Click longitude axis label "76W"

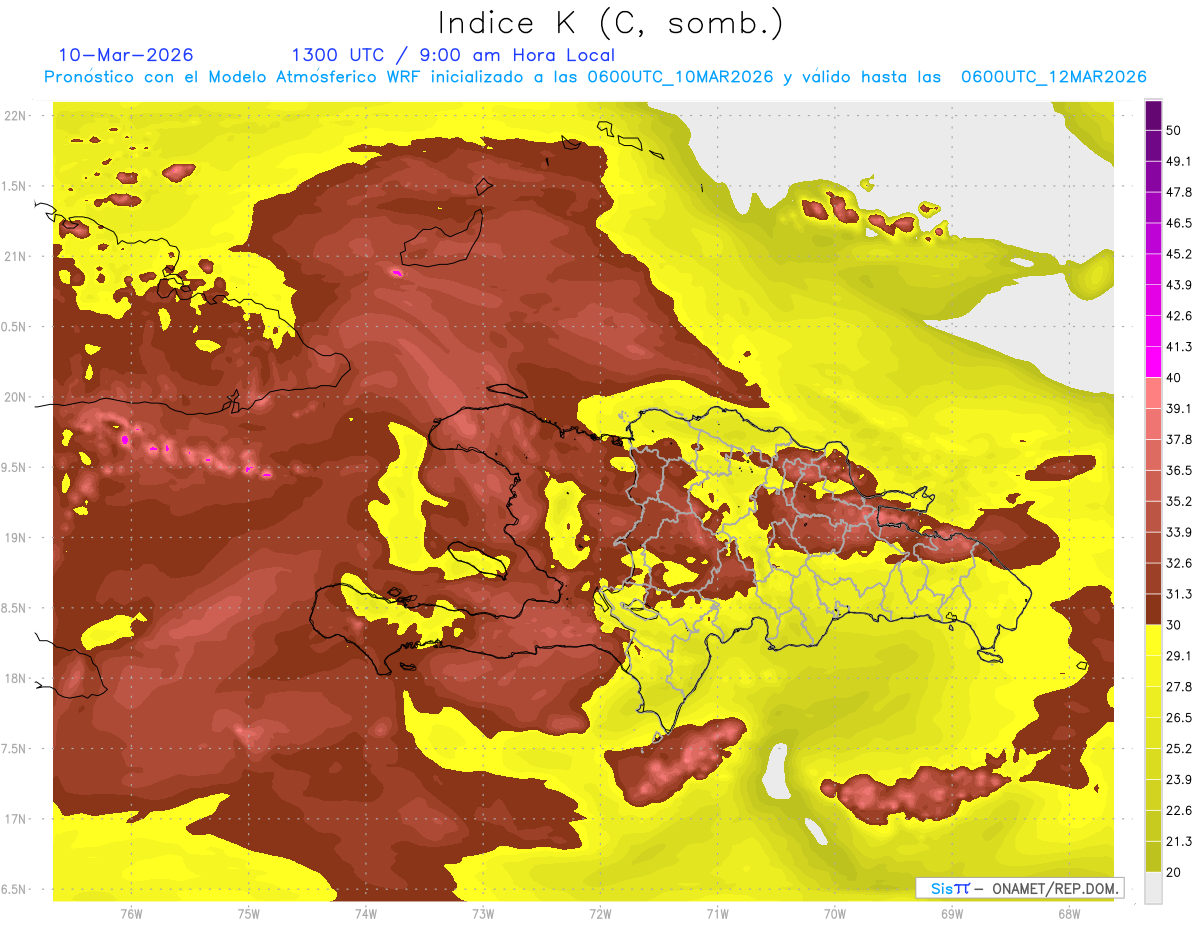tap(131, 913)
